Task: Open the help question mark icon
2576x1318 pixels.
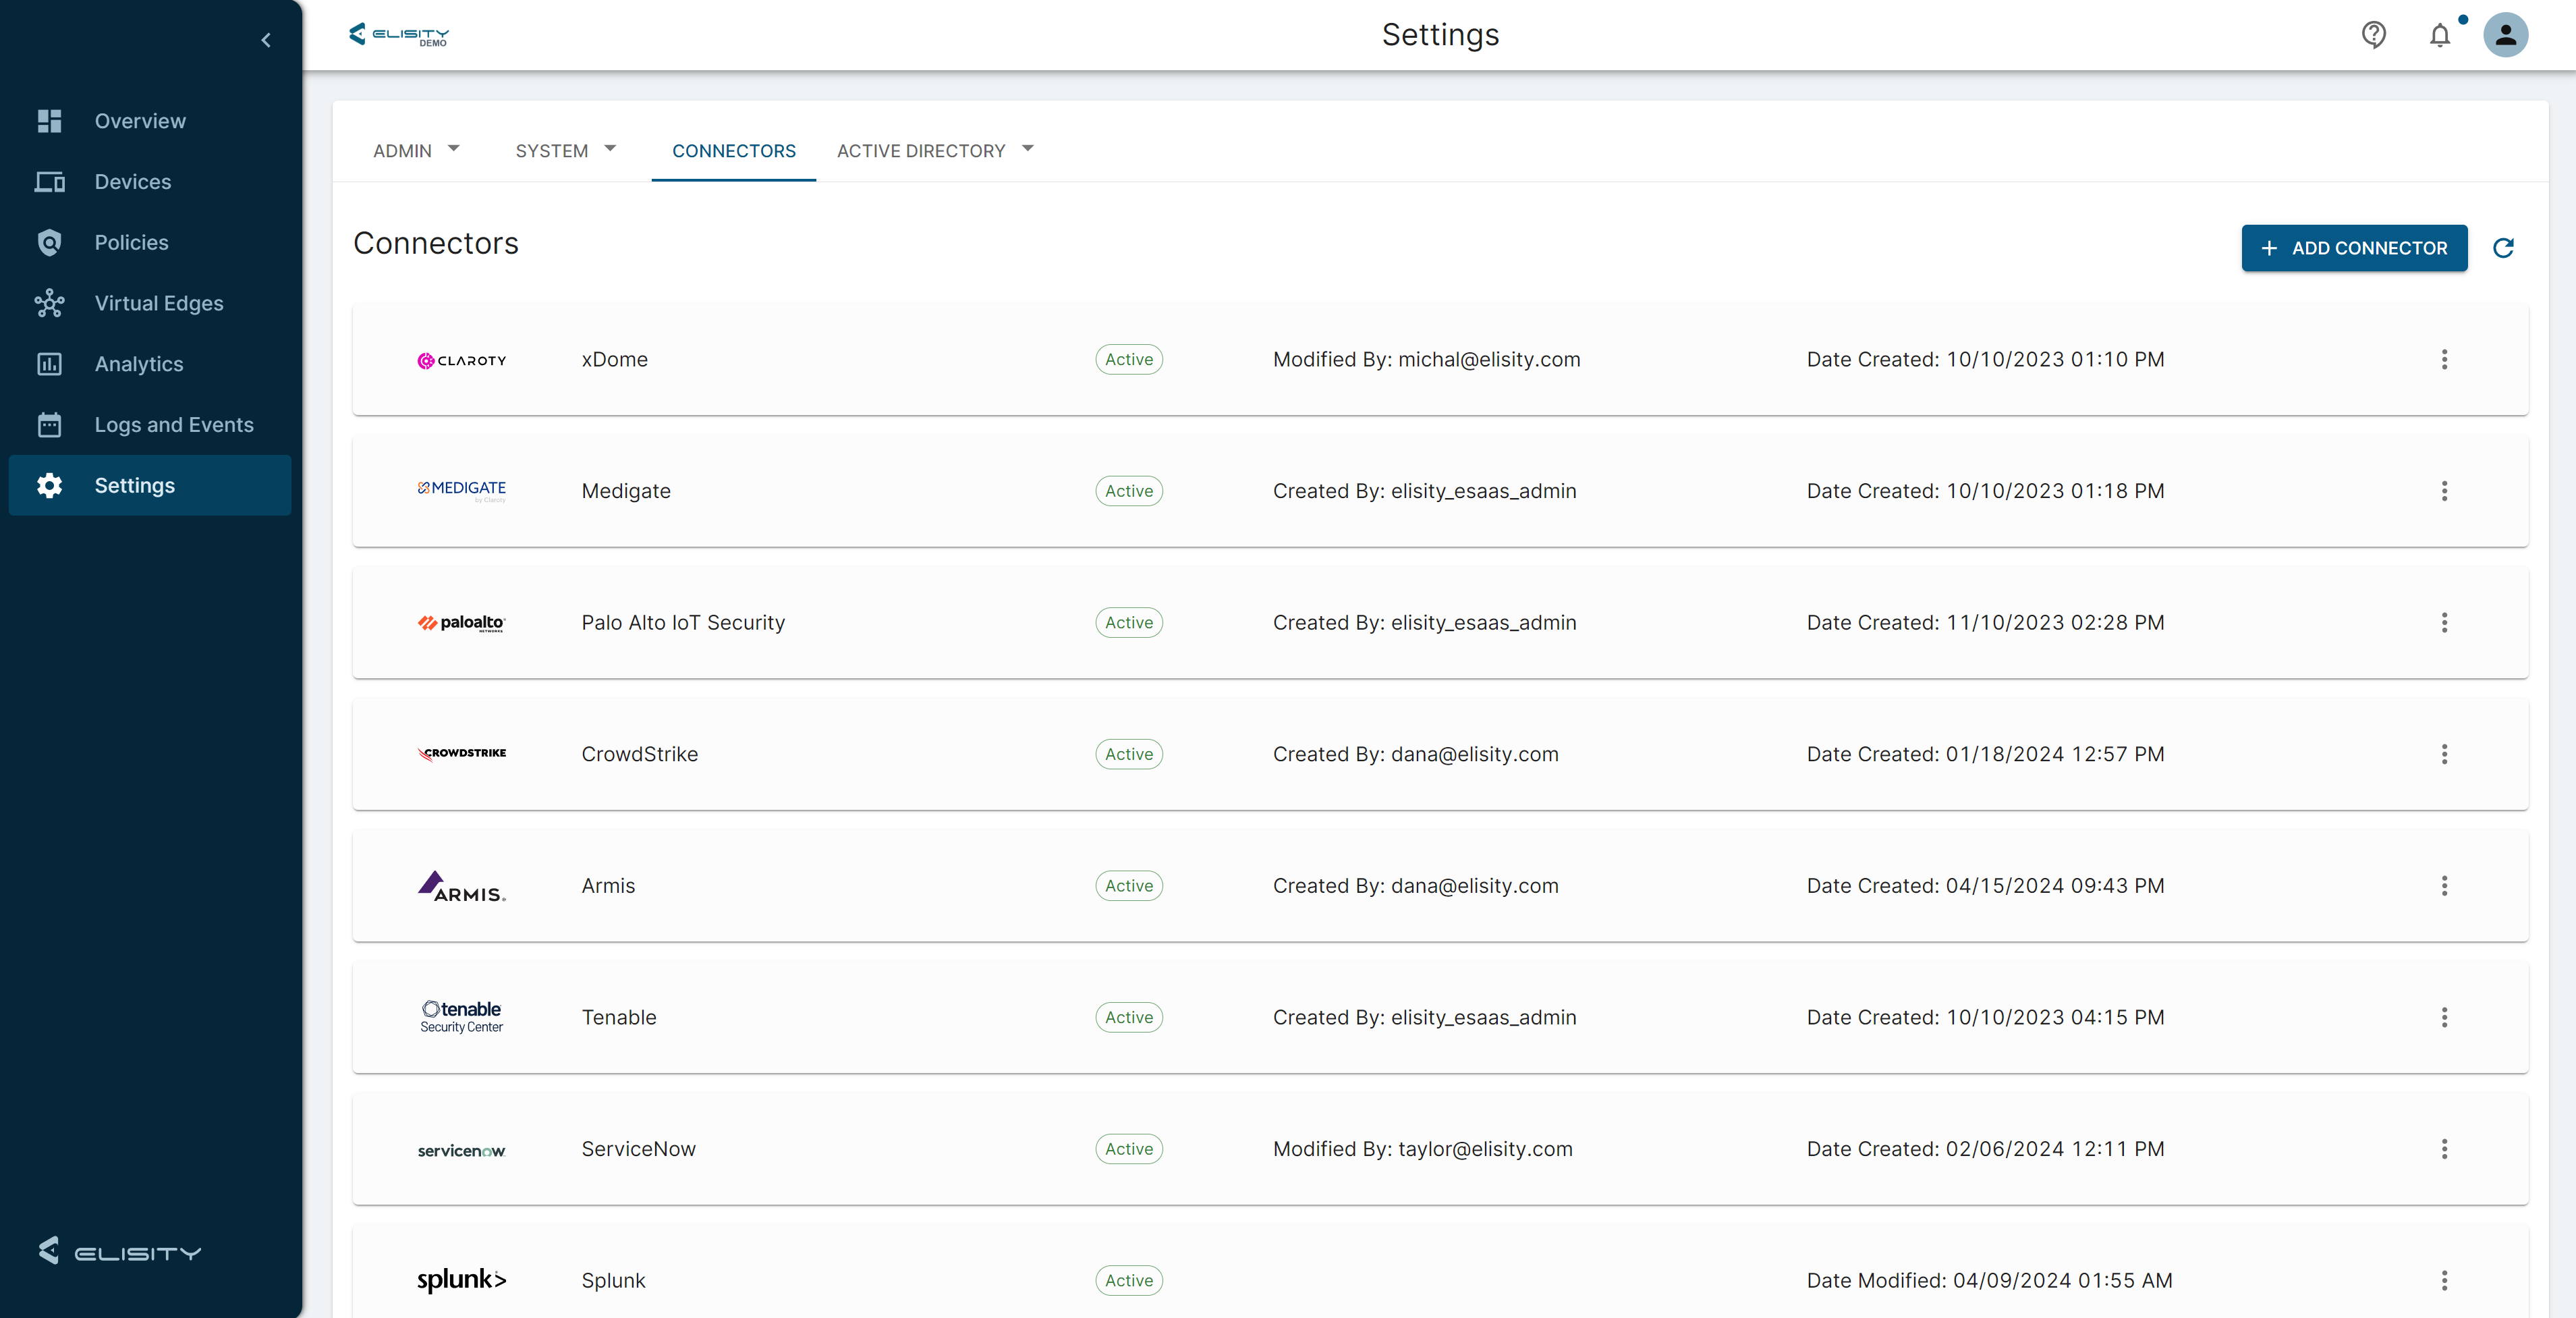Action: pos(2373,35)
